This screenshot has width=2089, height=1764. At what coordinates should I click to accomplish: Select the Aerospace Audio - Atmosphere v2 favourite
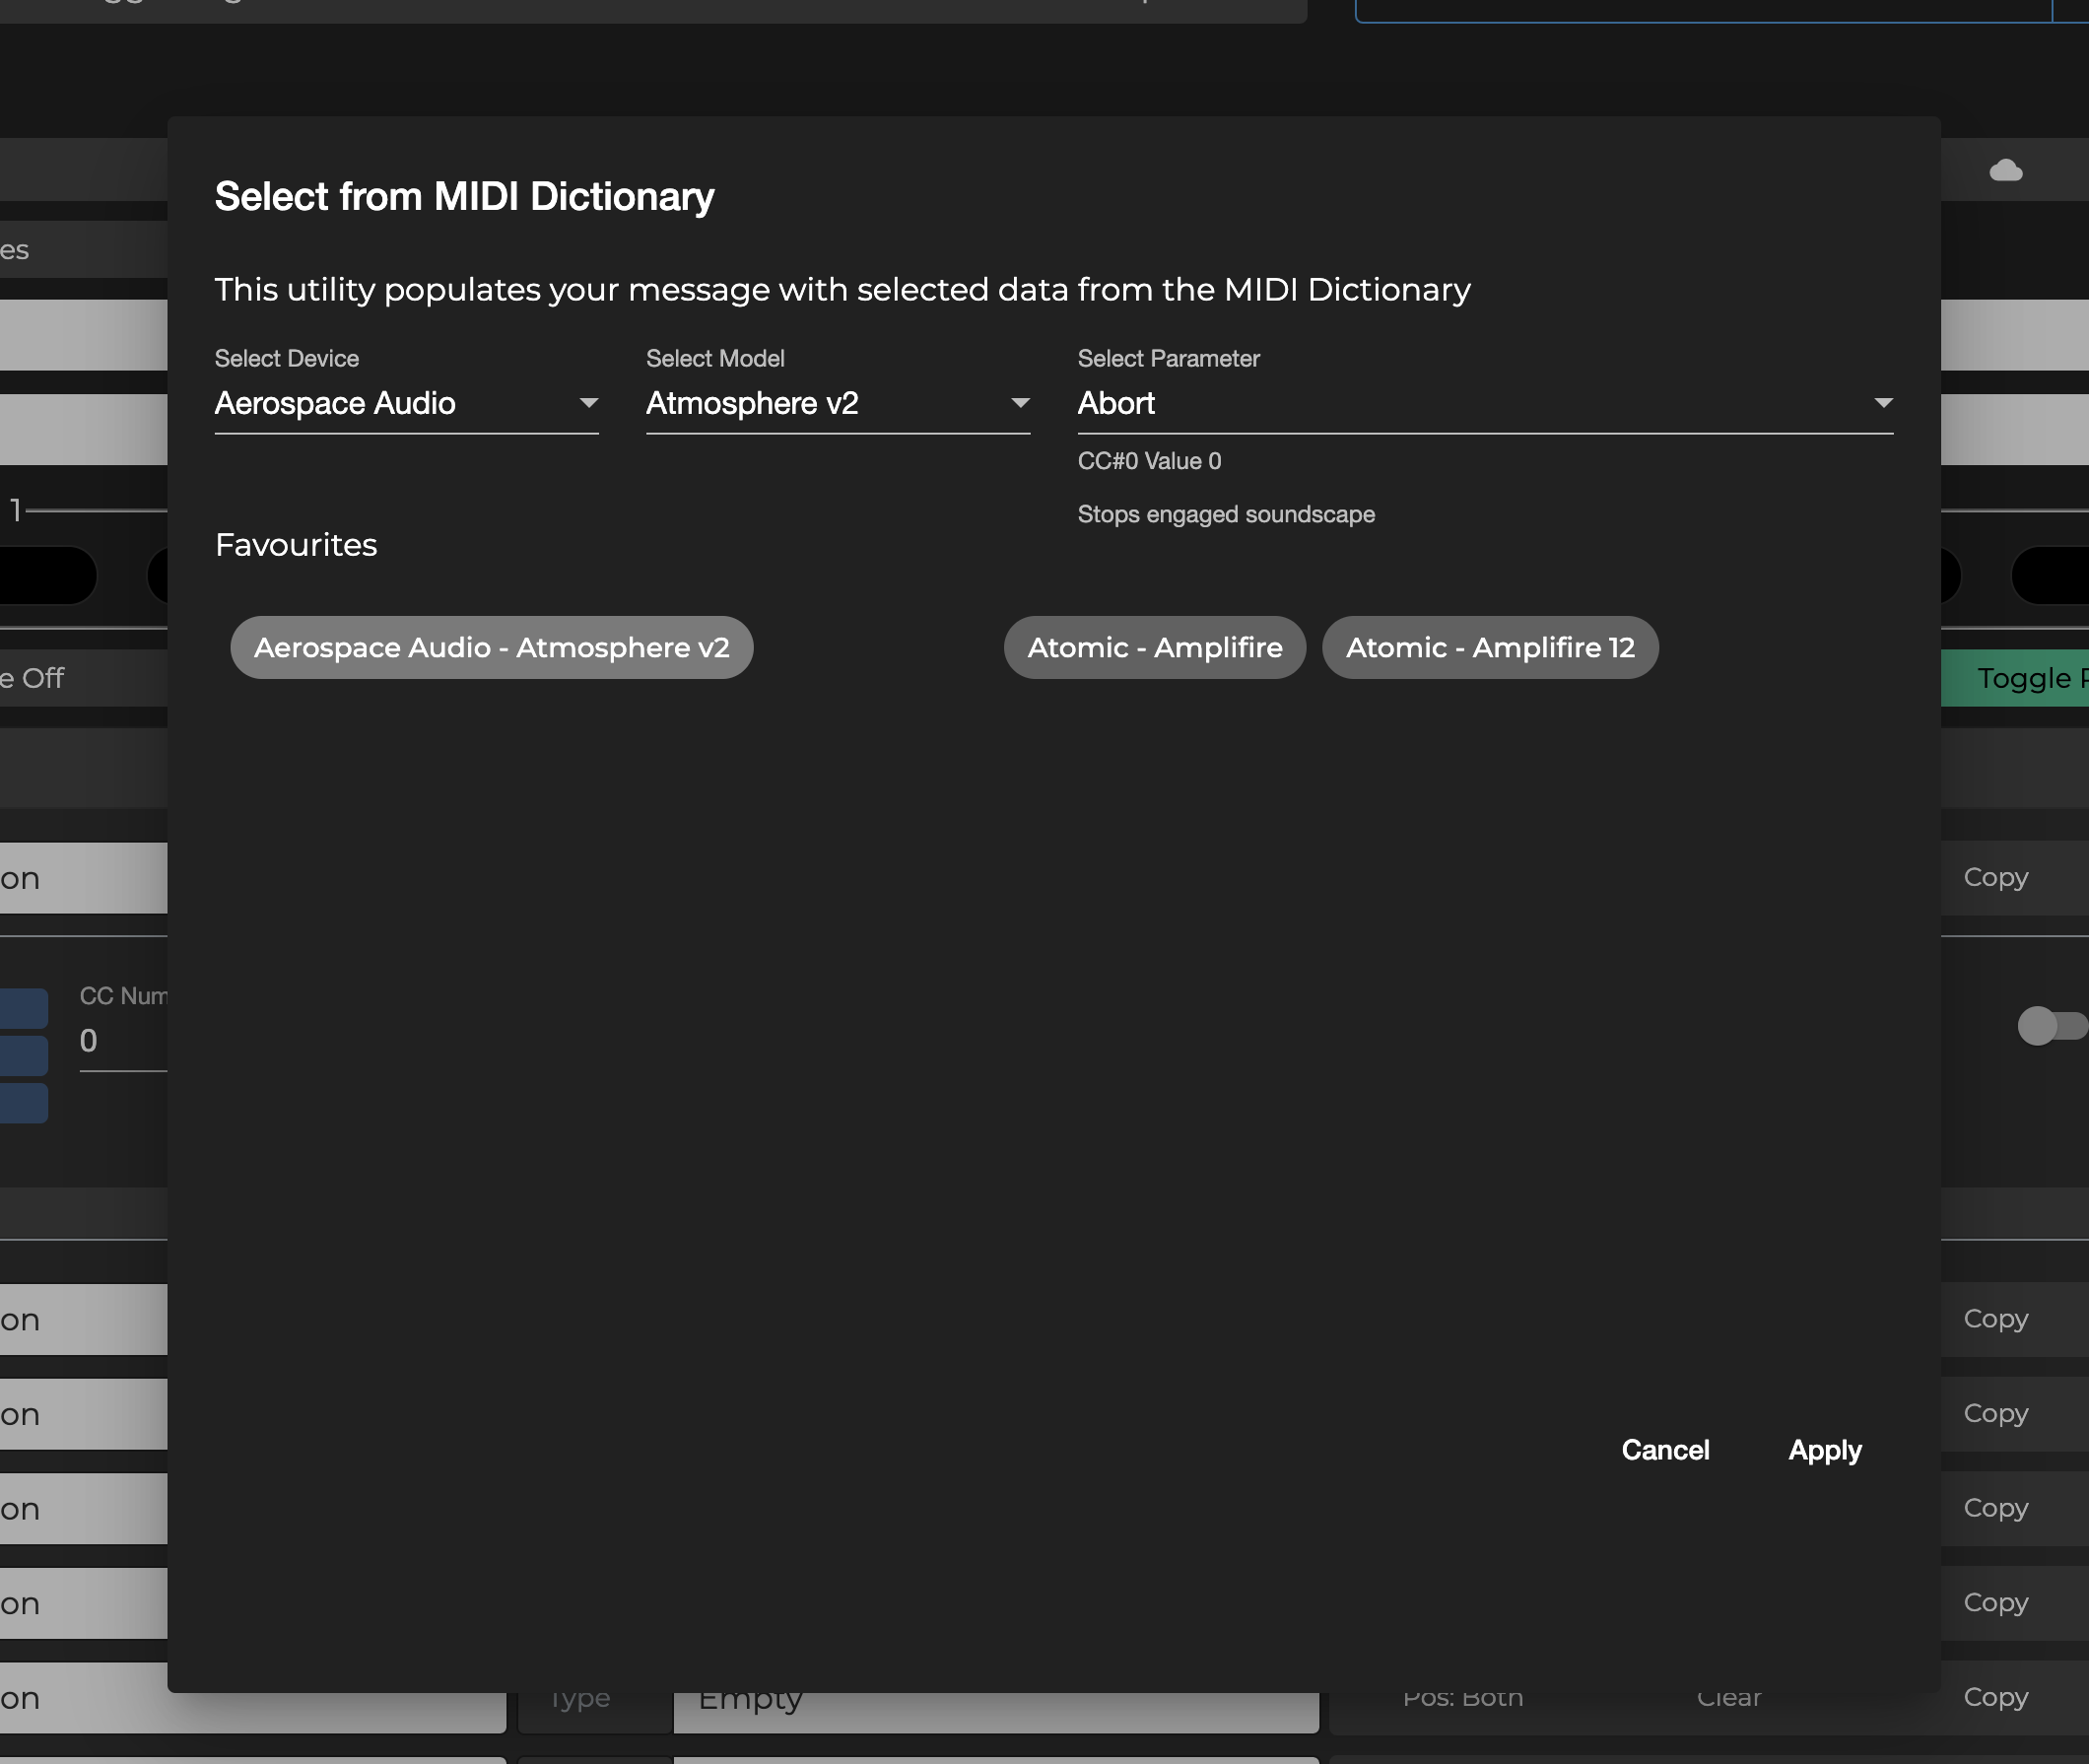click(x=492, y=647)
